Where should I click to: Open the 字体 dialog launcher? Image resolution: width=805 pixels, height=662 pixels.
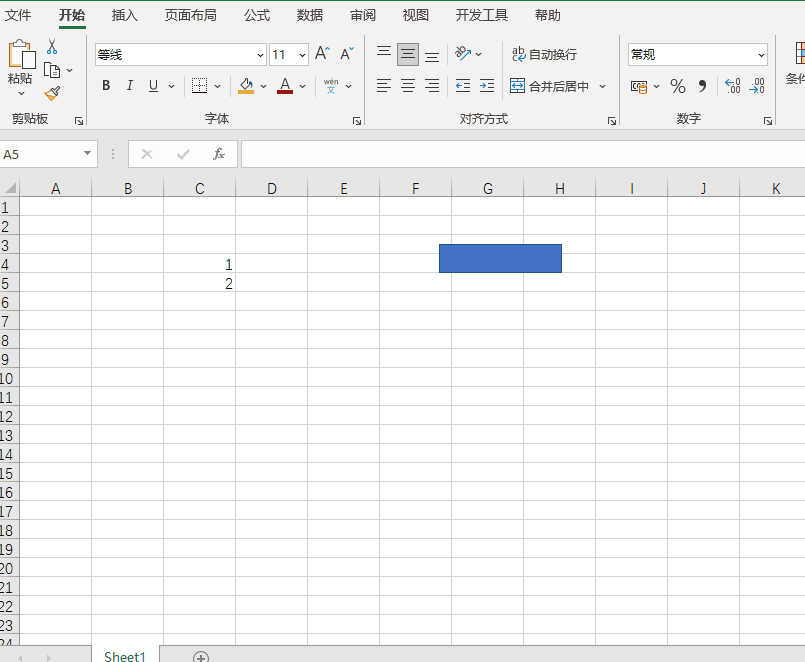(357, 121)
